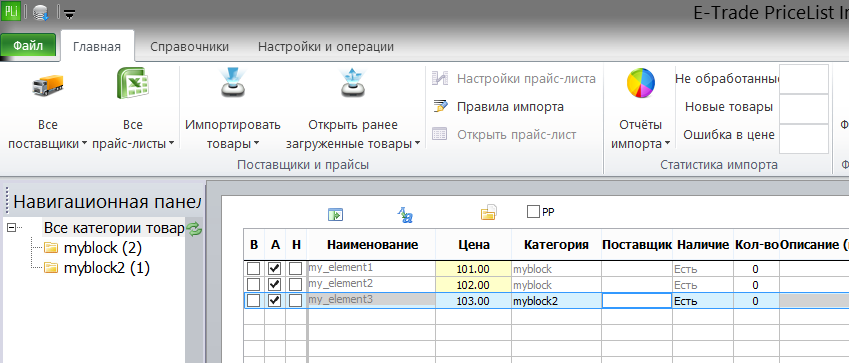The width and height of the screenshot is (849, 363).
Task: Click the database download quick-access icon
Action: point(41,12)
